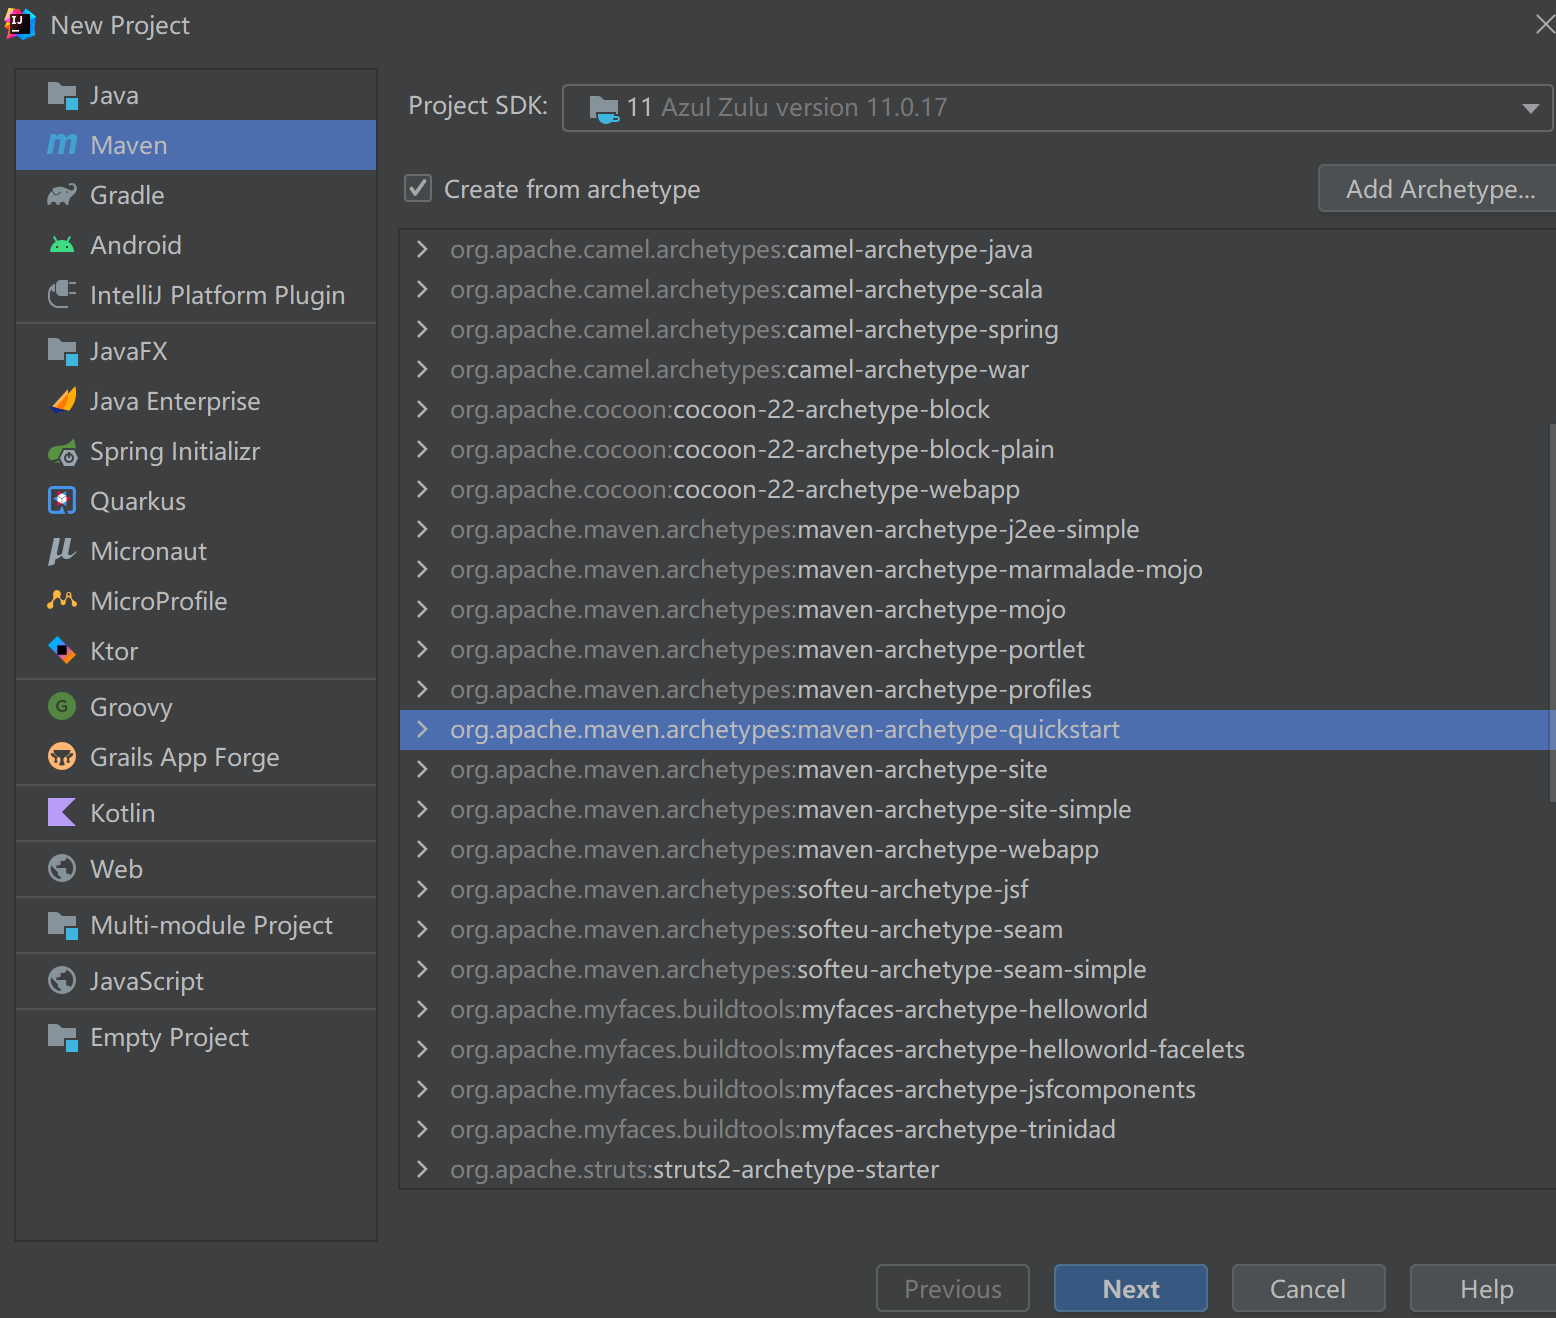This screenshot has height=1318, width=1556.
Task: Click the Grails App Forge icon
Action: 62,757
